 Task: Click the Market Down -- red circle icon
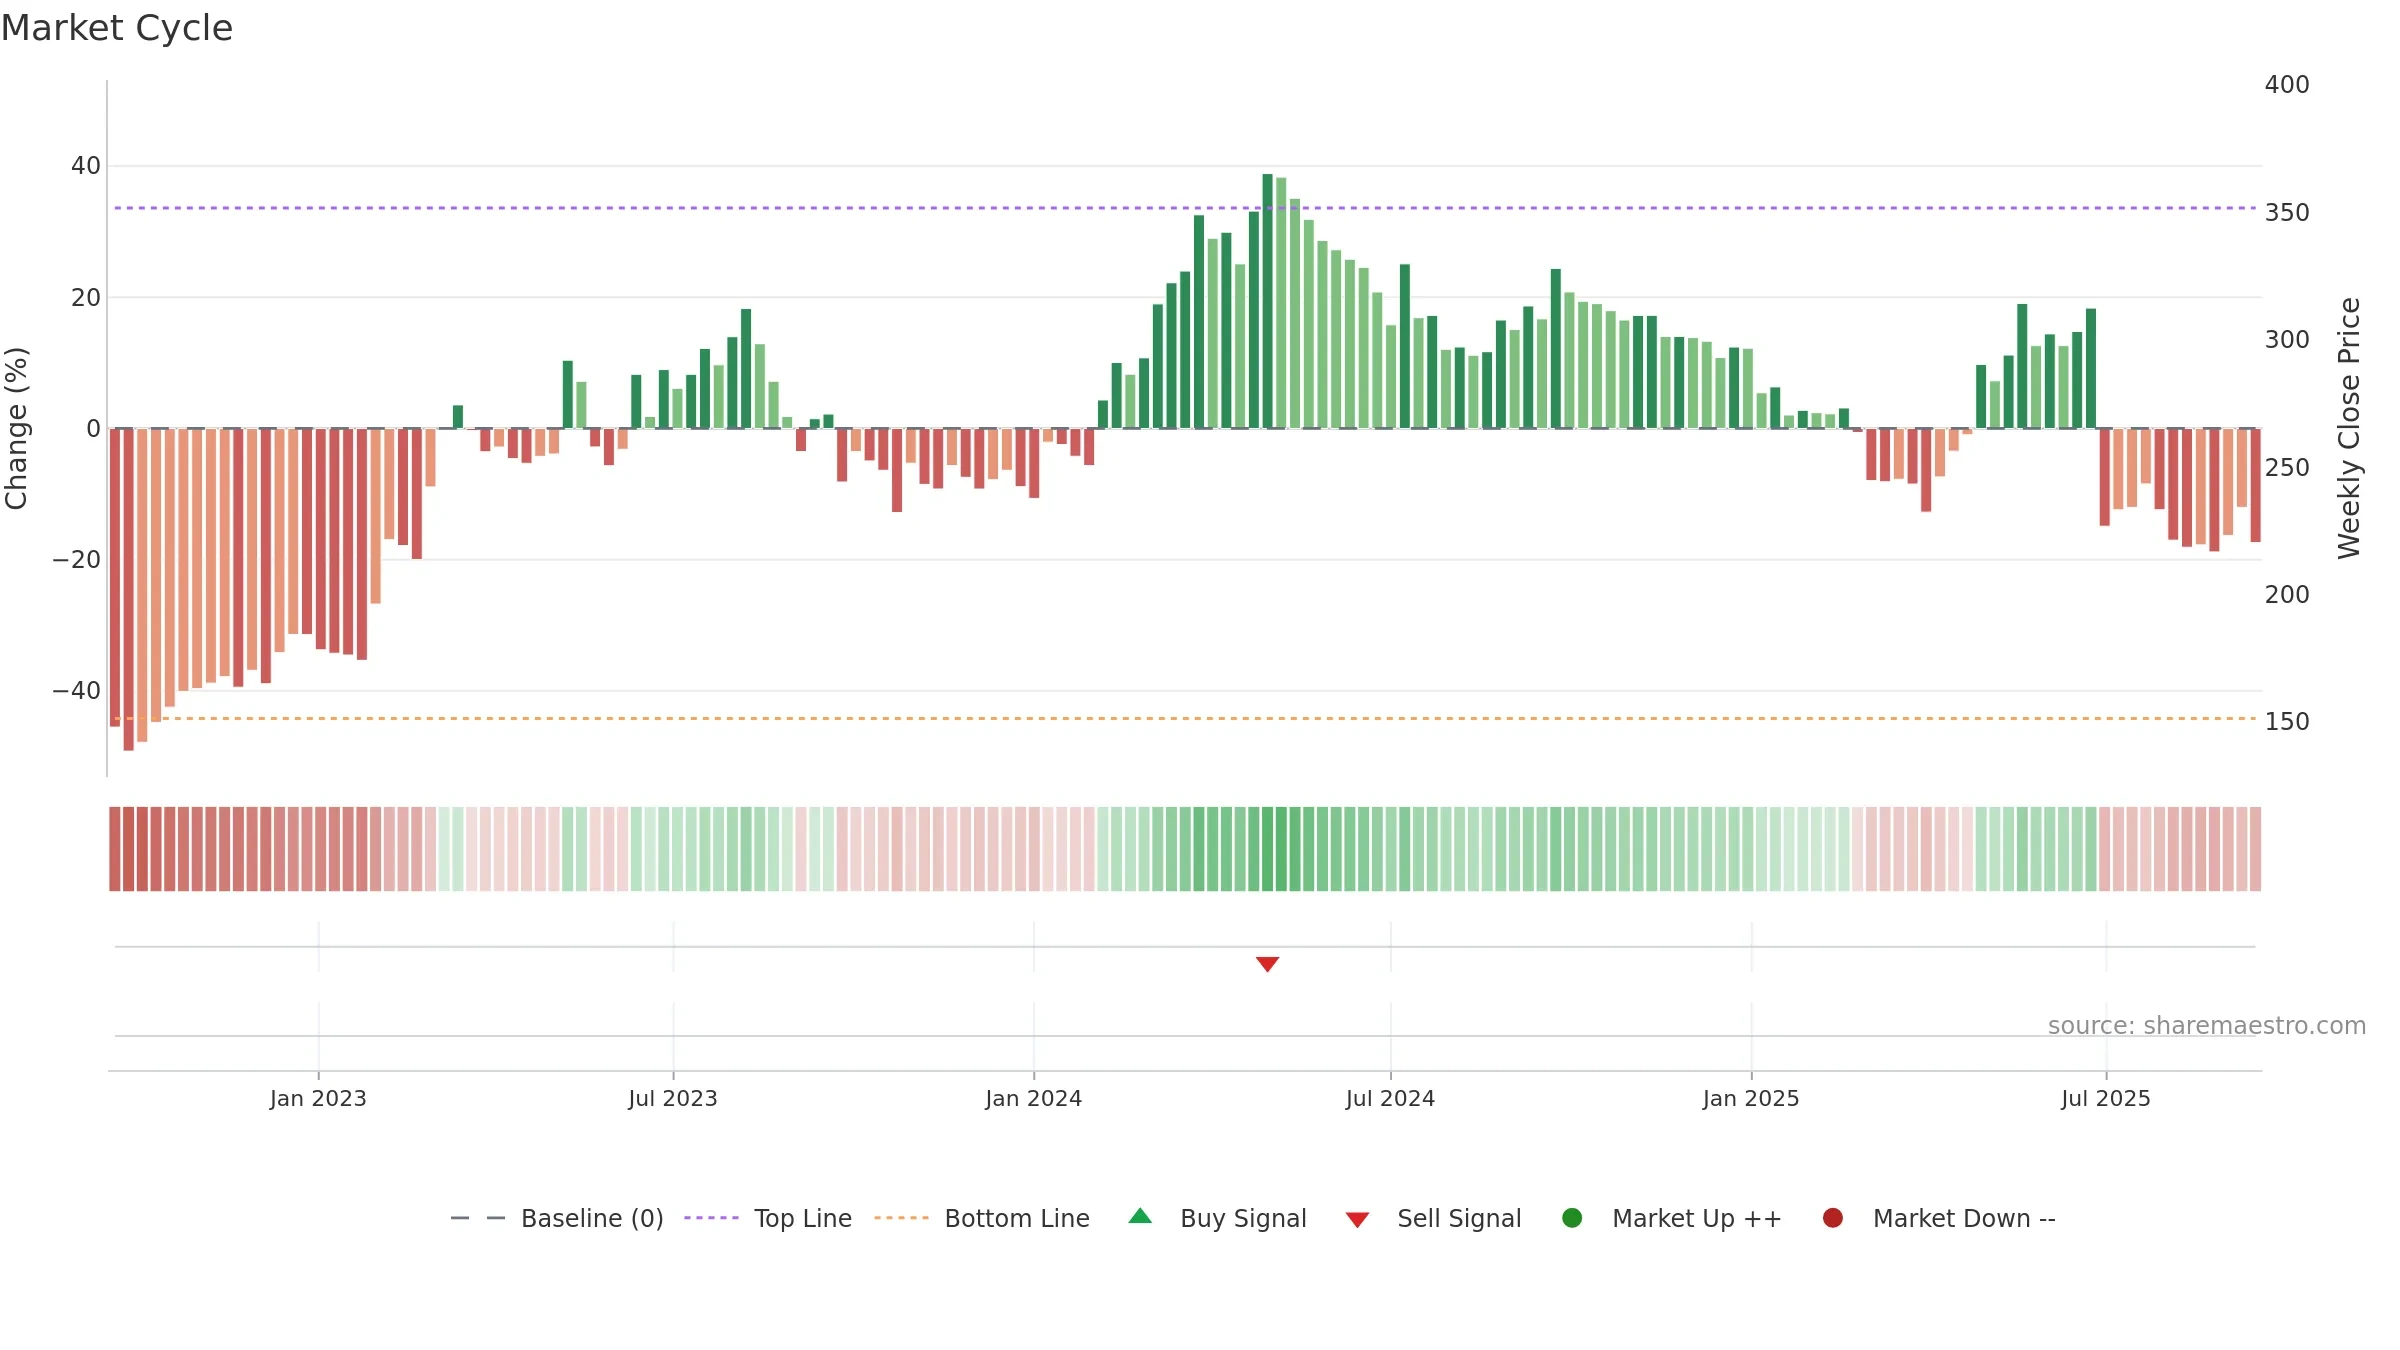tap(1833, 1218)
